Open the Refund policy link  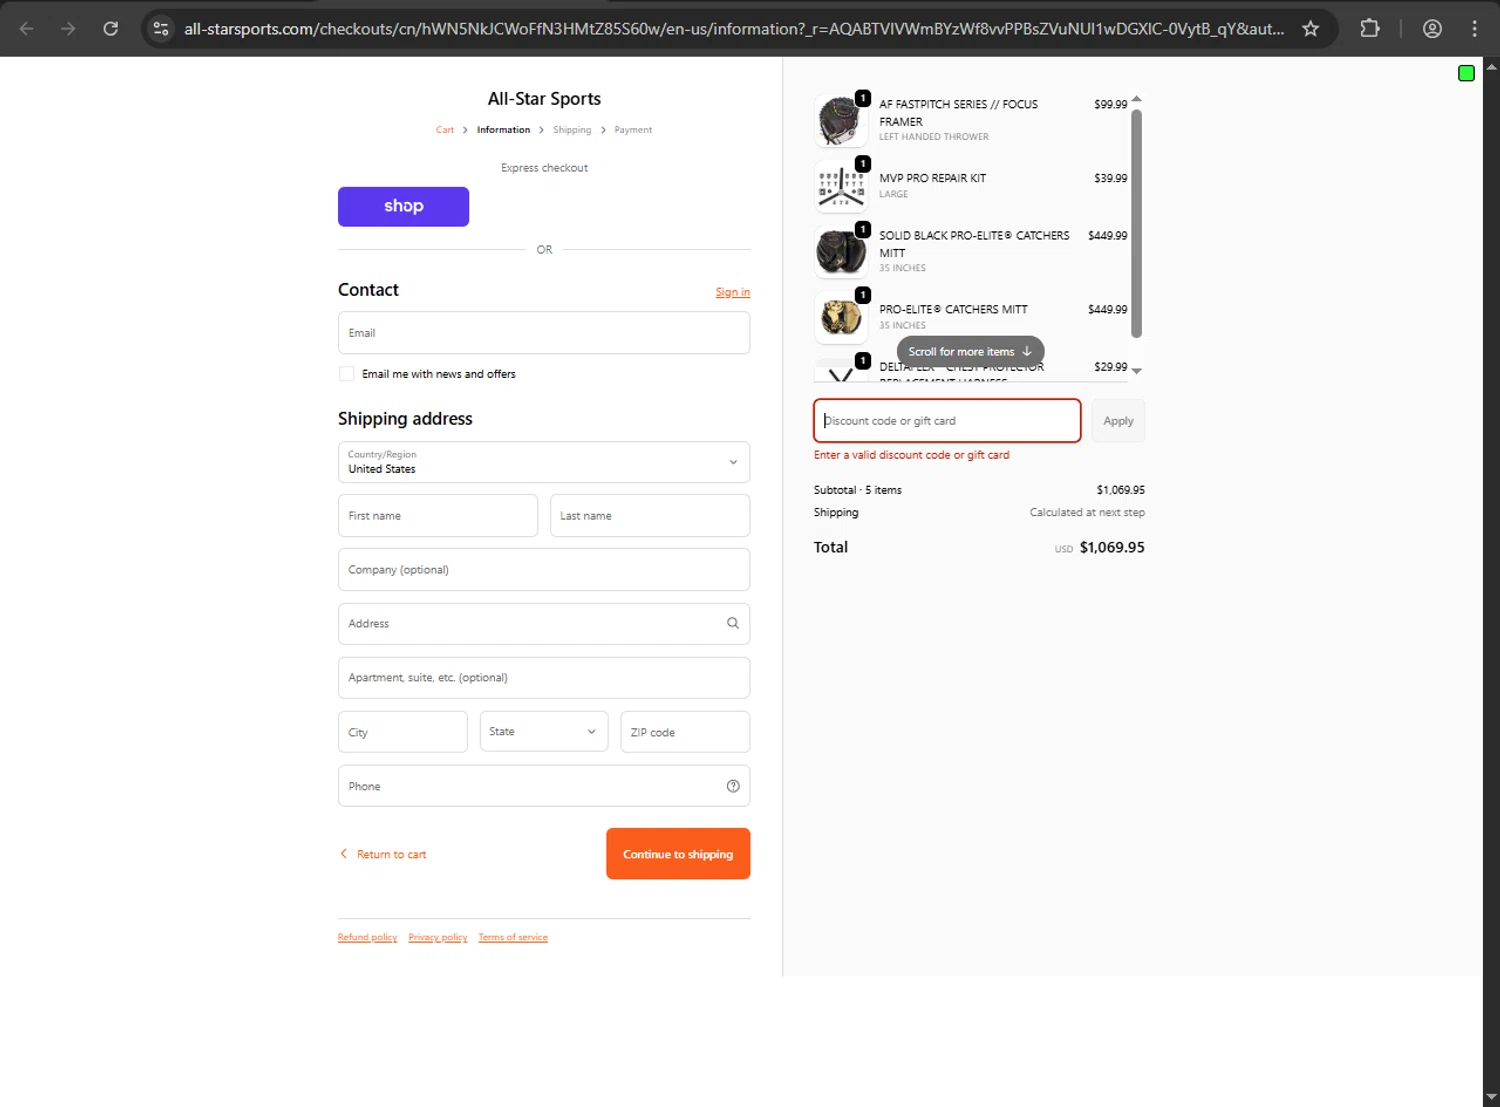pyautogui.click(x=367, y=937)
